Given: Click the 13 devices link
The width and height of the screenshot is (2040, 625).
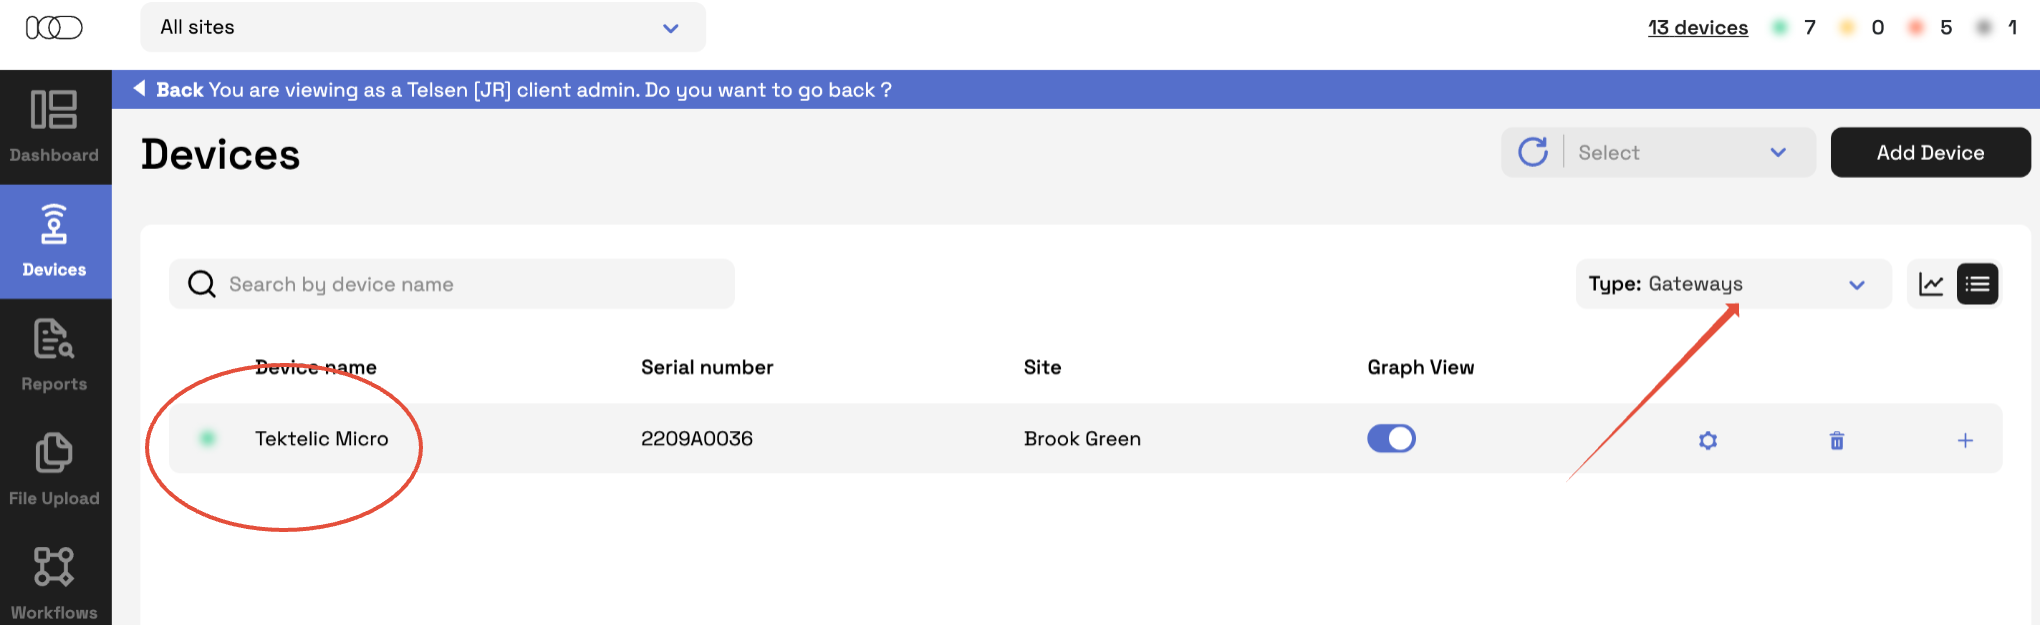Looking at the screenshot, I should (x=1697, y=28).
